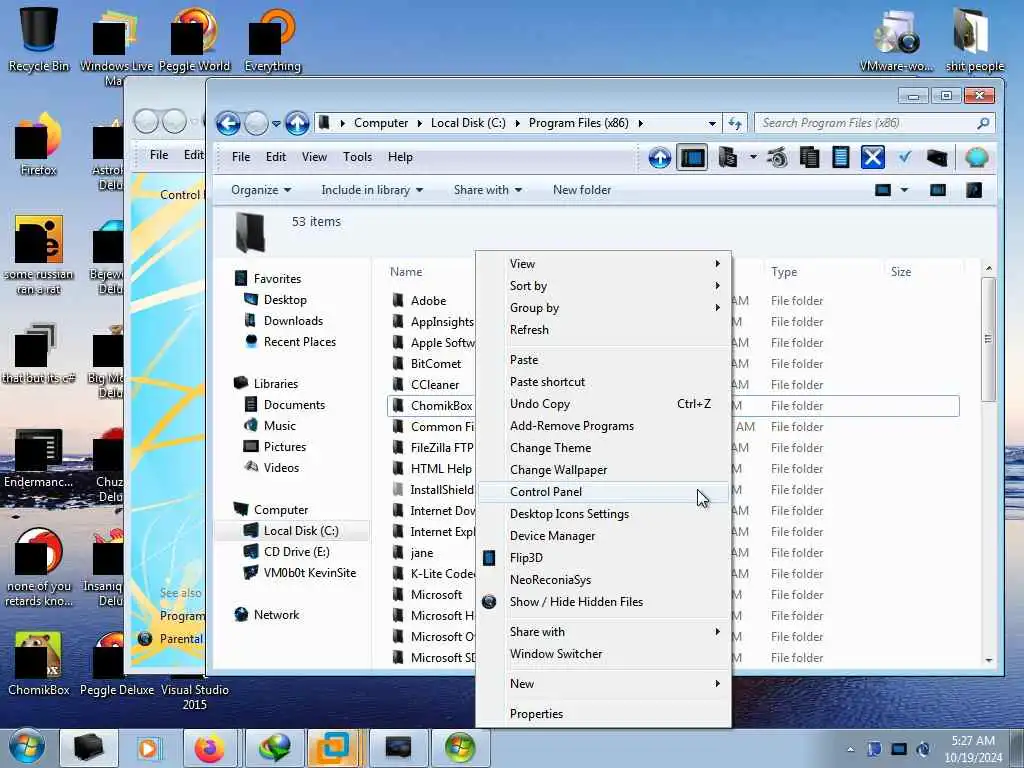Expand the New submenu in context menu
Screen dimensions: 1024x768
[604, 684]
